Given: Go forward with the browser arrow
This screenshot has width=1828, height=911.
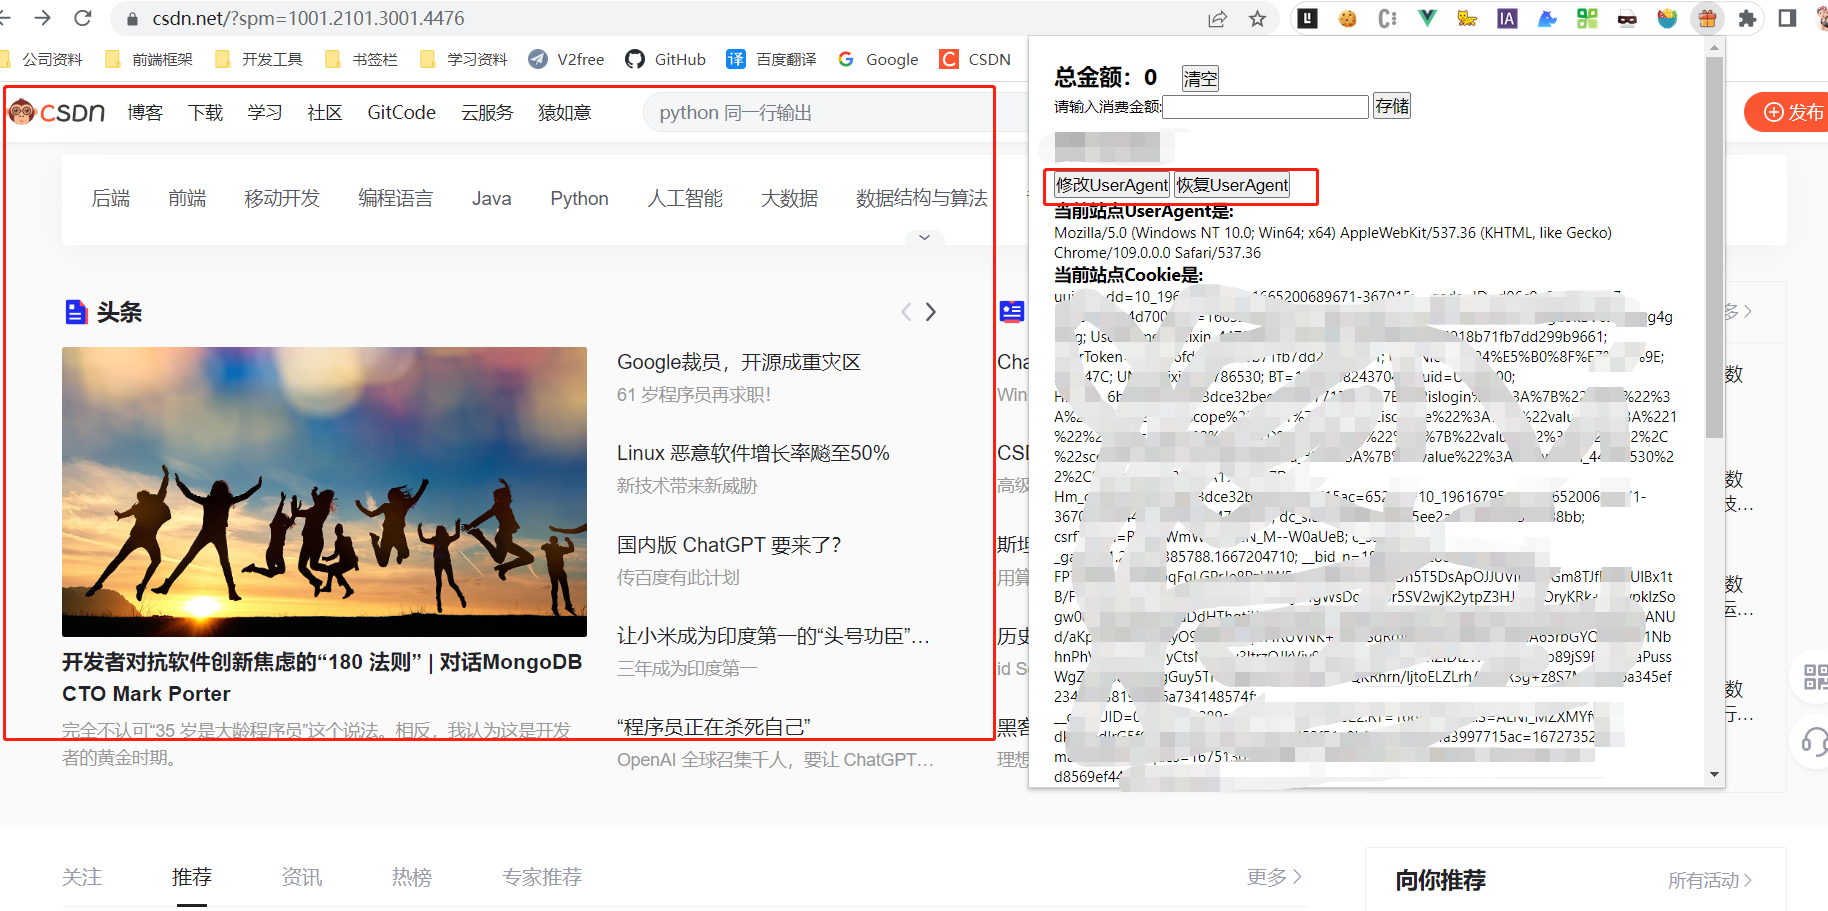Looking at the screenshot, I should click(42, 18).
